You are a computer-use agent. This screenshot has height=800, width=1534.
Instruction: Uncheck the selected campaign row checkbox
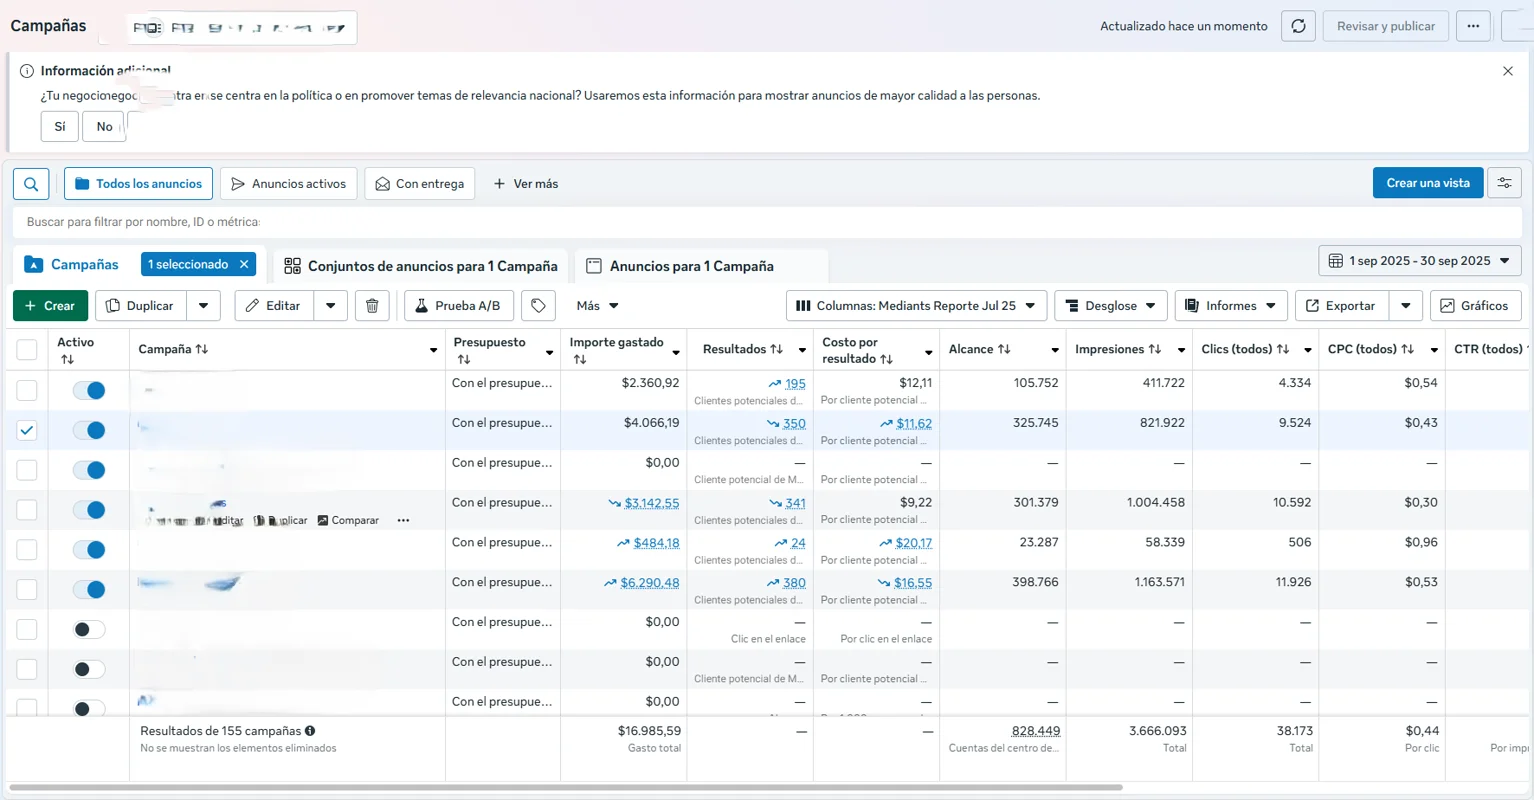27,430
